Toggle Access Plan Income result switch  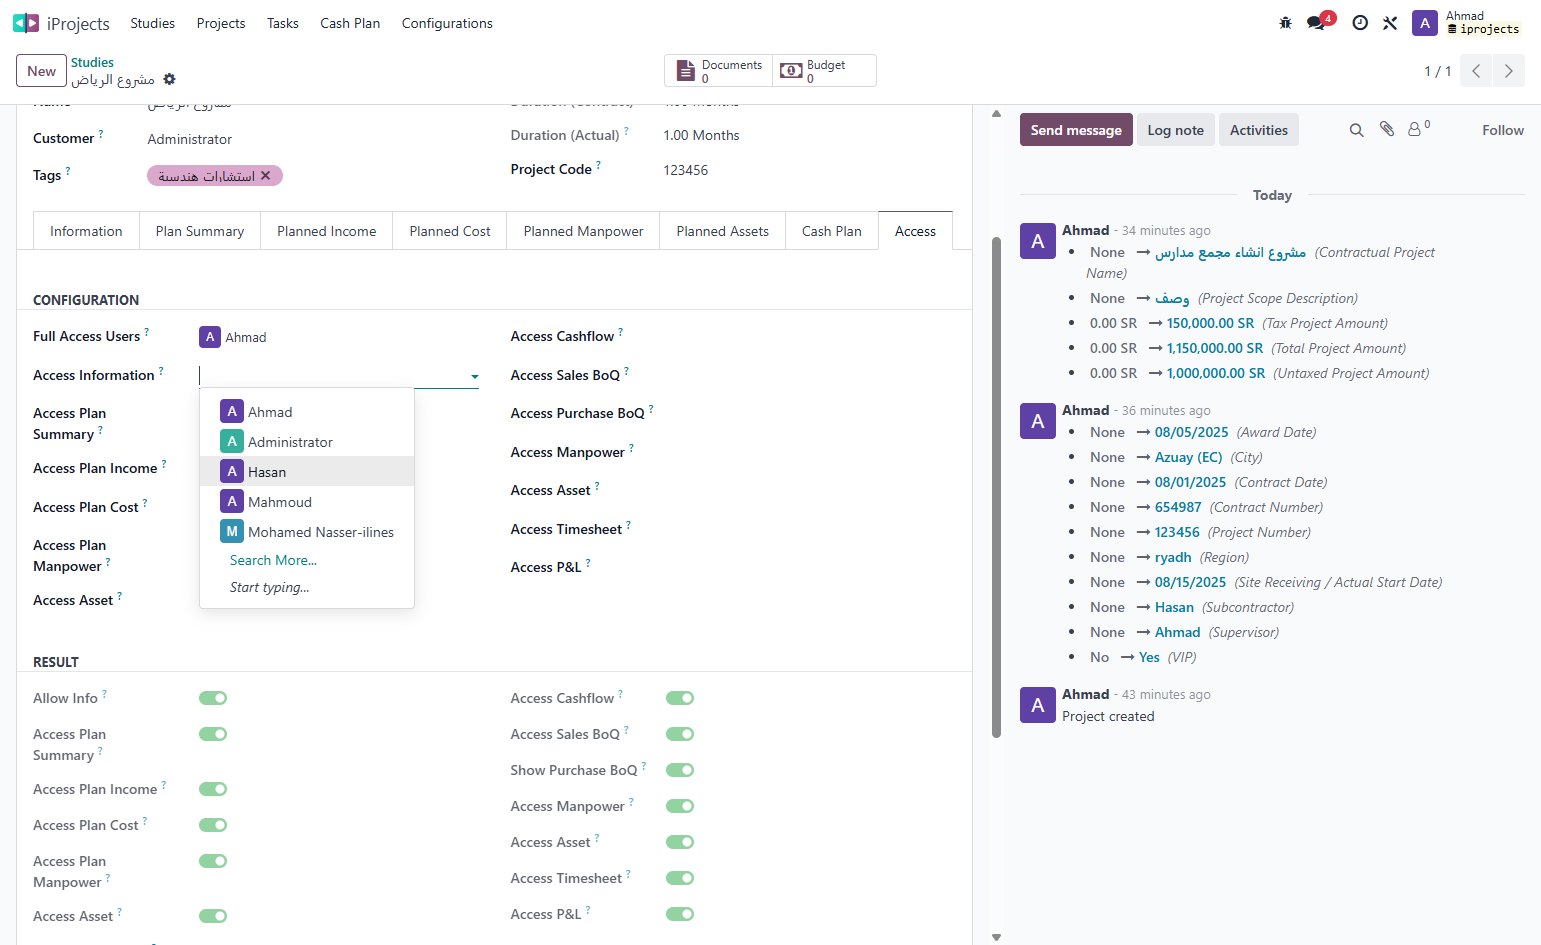pos(213,789)
